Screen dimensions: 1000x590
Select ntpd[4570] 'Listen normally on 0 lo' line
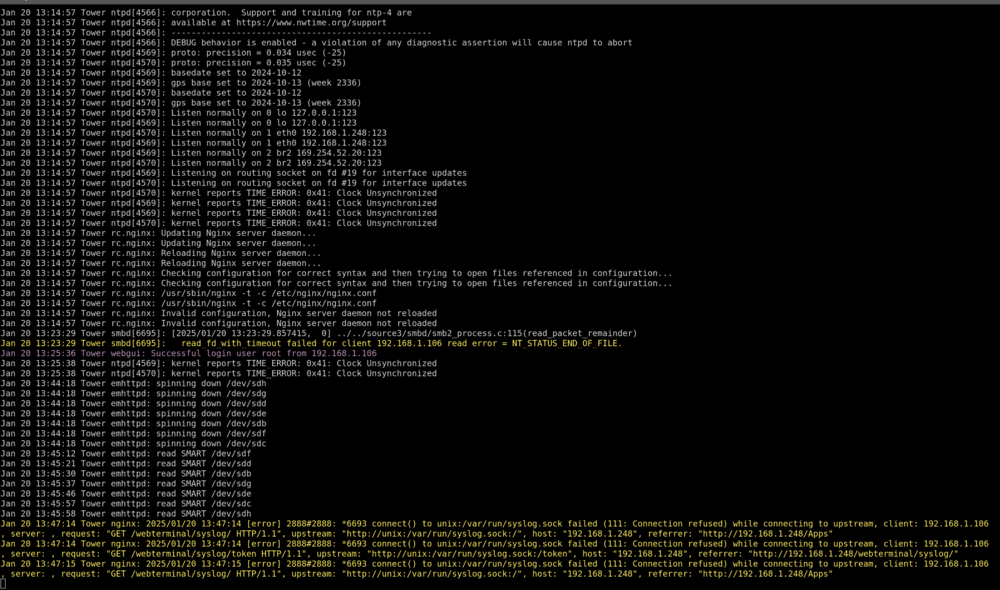(179, 112)
